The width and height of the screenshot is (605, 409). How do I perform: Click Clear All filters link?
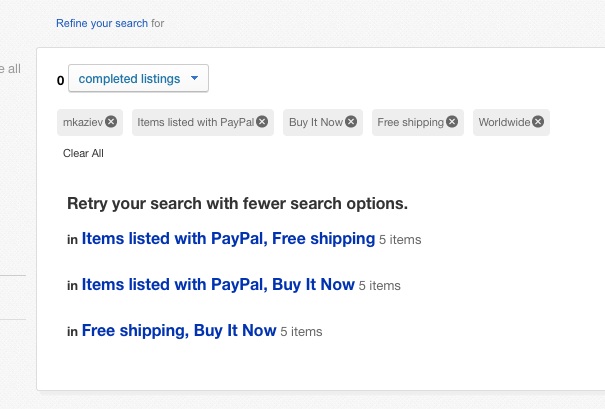[x=83, y=153]
